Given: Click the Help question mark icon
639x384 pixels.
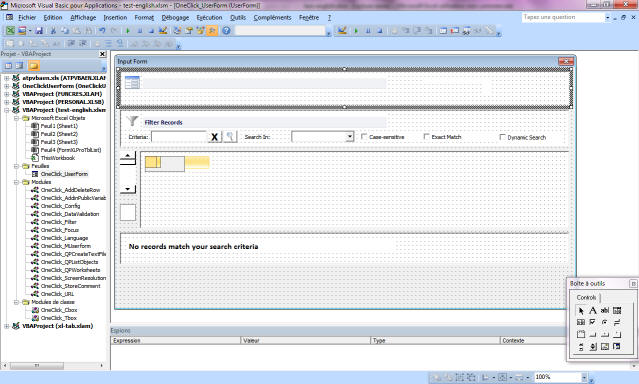Looking at the screenshot, I should [226, 31].
